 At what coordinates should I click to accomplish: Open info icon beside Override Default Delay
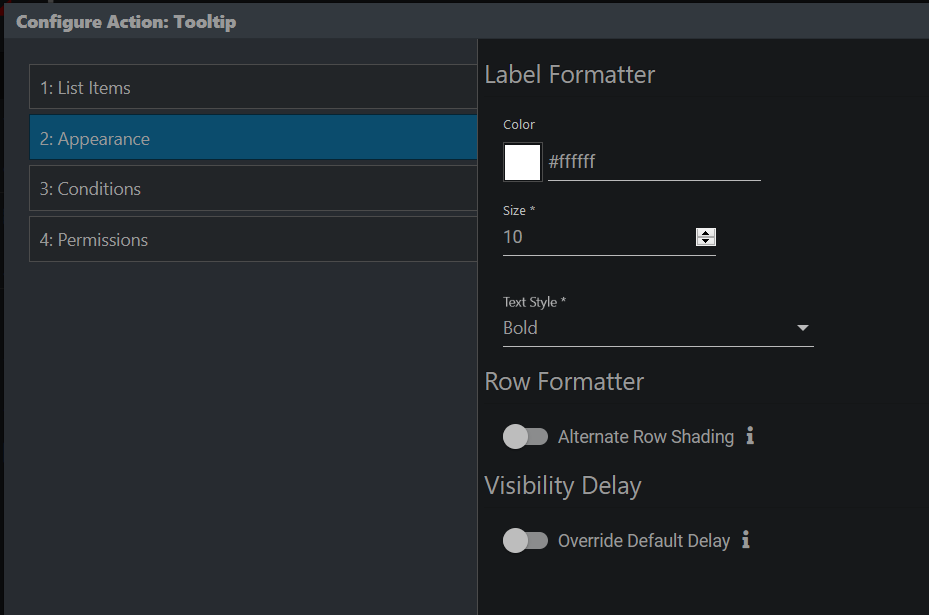coord(746,540)
